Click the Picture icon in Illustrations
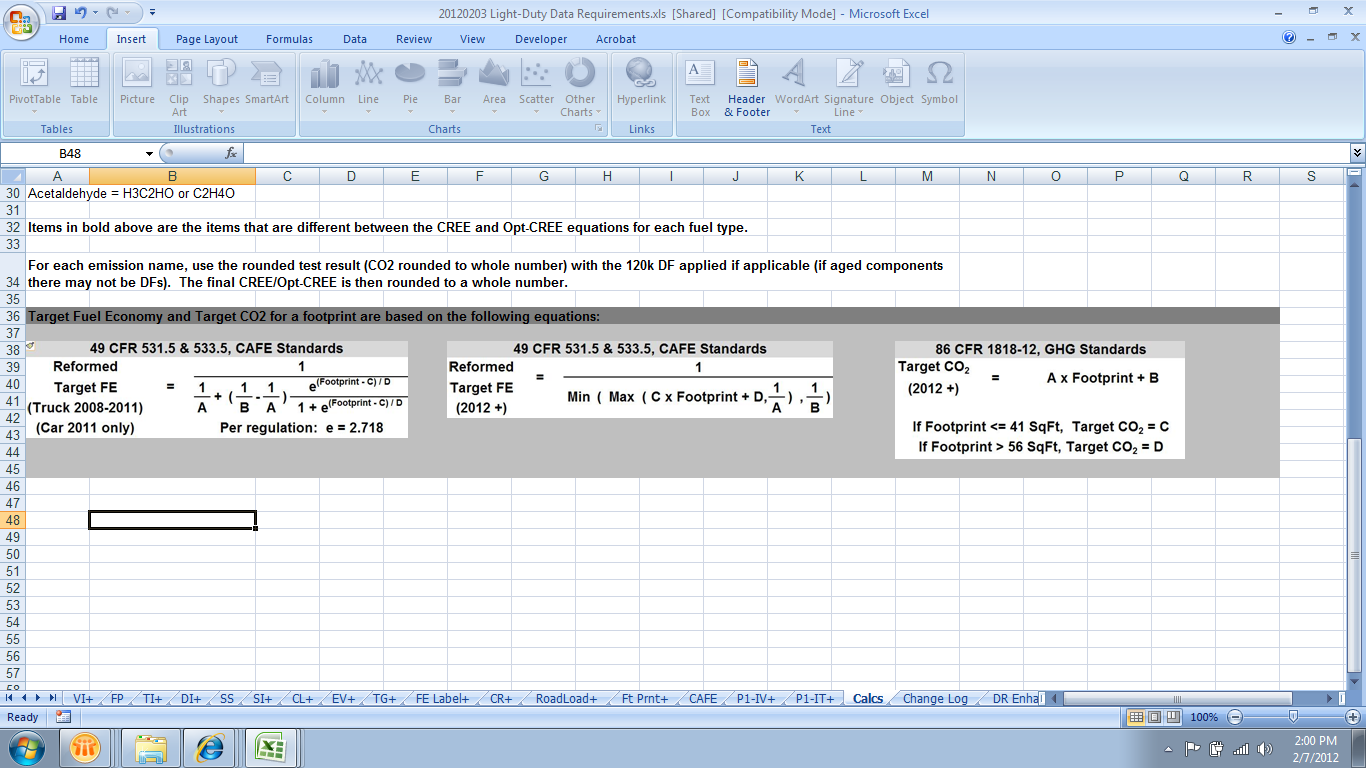Image resolution: width=1366 pixels, height=768 pixels. point(137,83)
